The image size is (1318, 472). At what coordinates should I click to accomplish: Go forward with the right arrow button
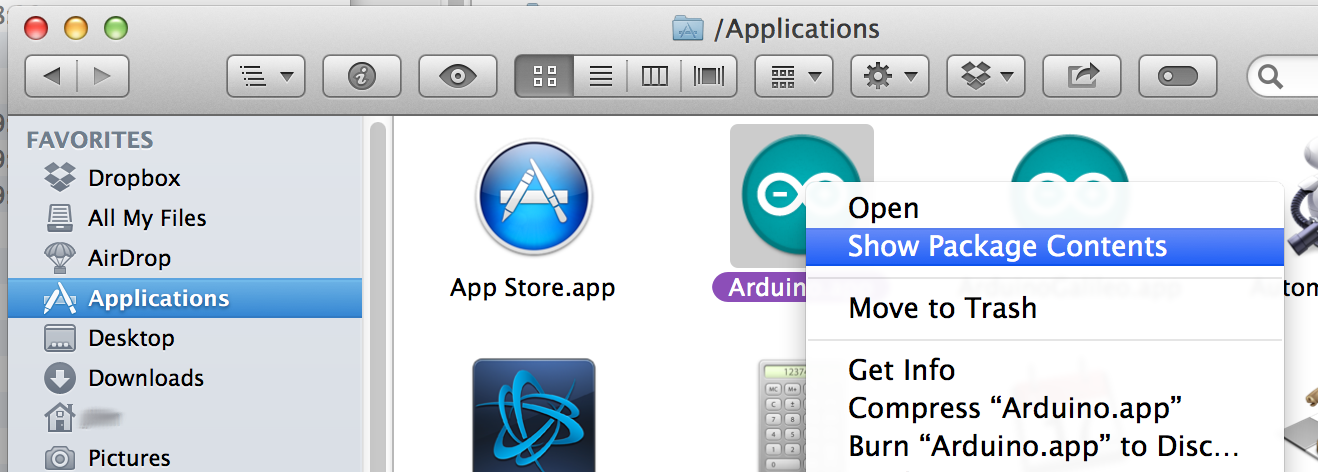[103, 75]
